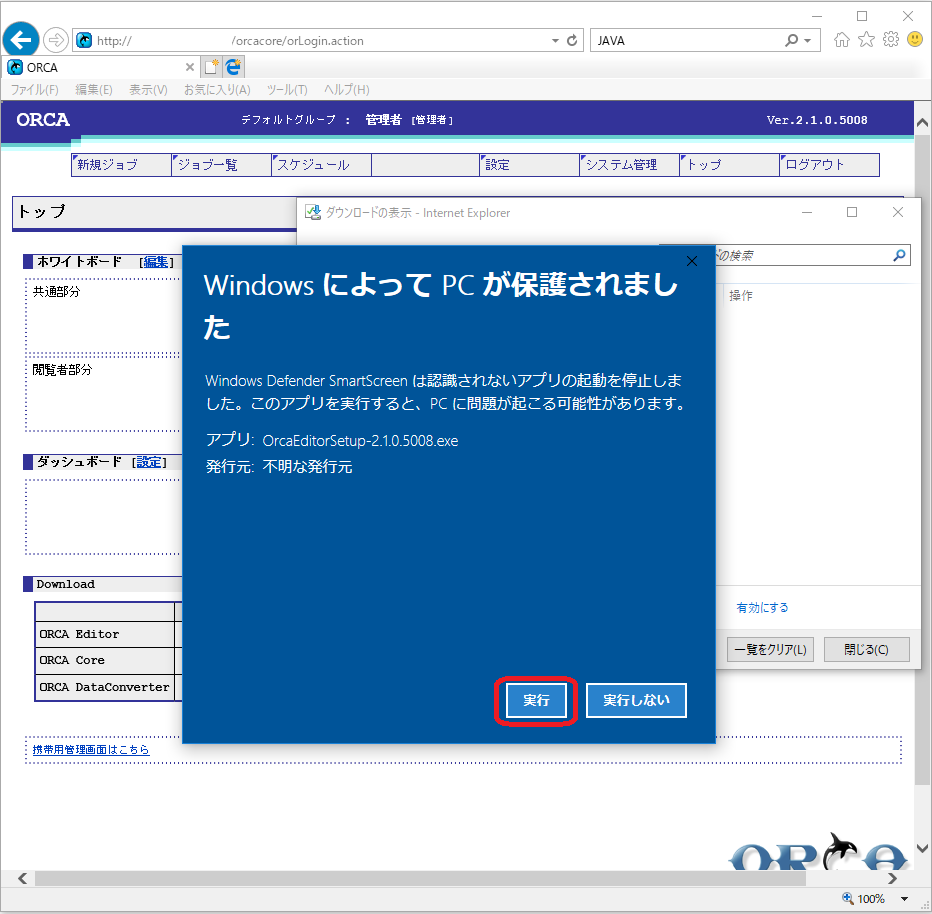Image resolution: width=932 pixels, height=914 pixels.
Task: Click the browser back arrow button
Action: click(x=21, y=40)
